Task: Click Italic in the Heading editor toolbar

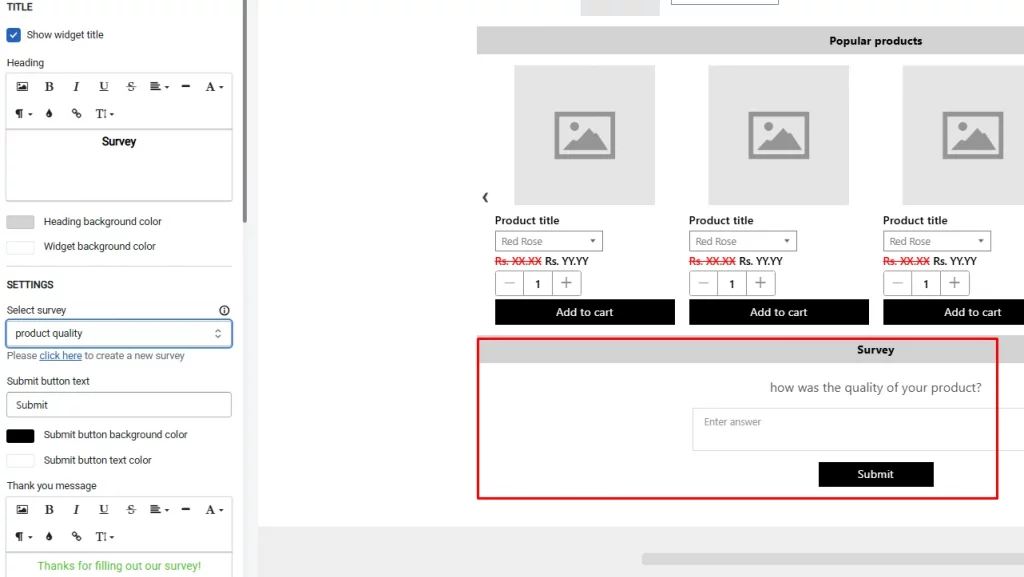Action: point(76,87)
